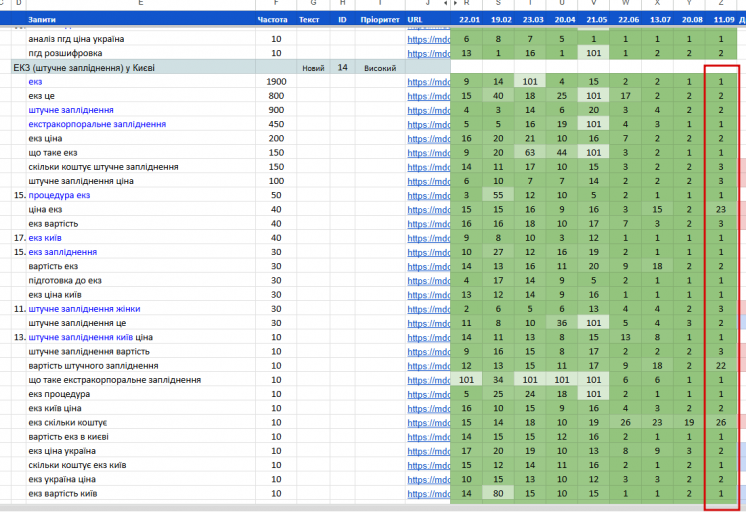Select 22.01 value 101 in що таке екстракорпоральне row

click(x=466, y=380)
